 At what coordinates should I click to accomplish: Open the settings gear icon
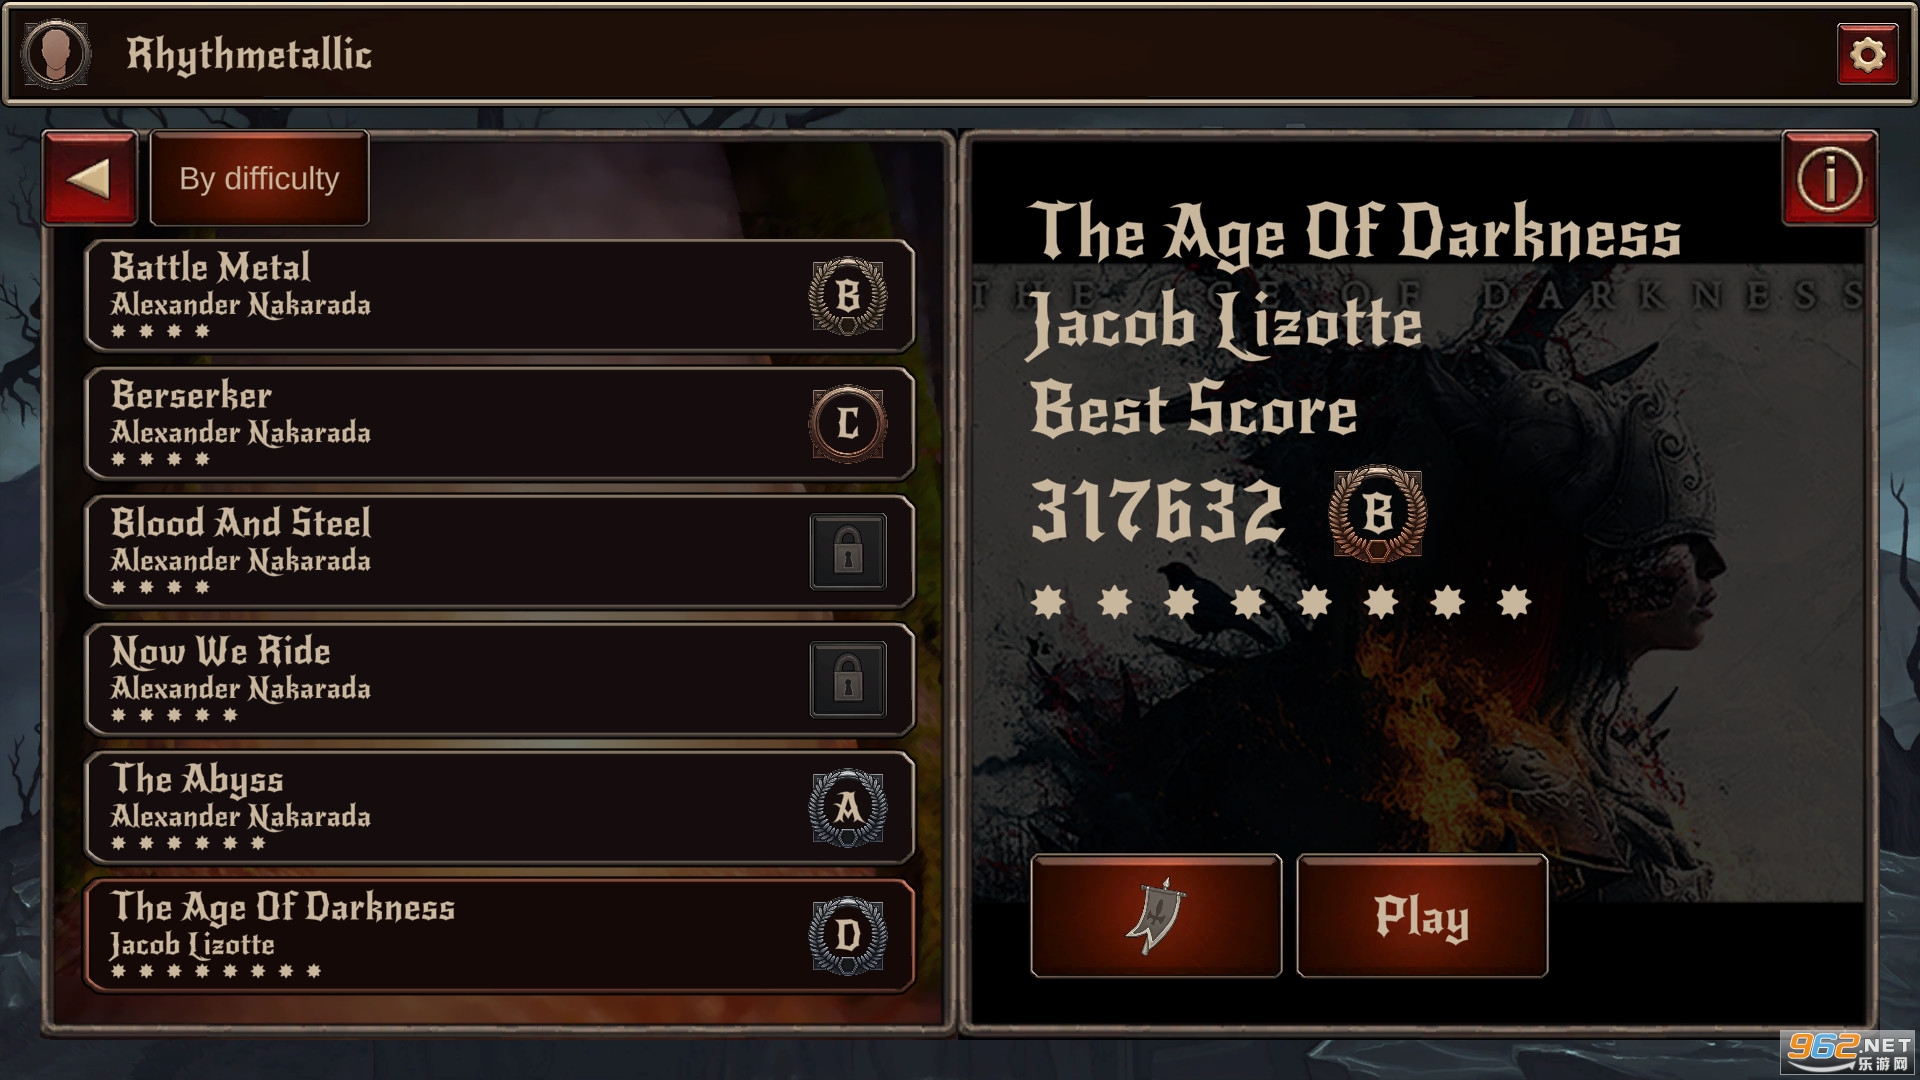click(1867, 54)
